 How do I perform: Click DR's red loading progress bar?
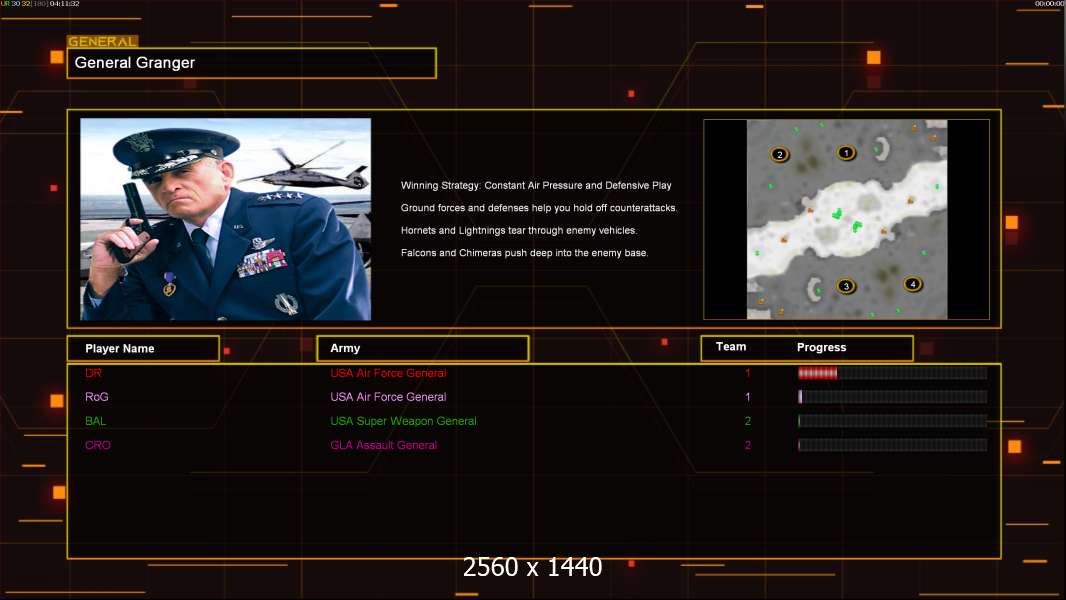(817, 373)
